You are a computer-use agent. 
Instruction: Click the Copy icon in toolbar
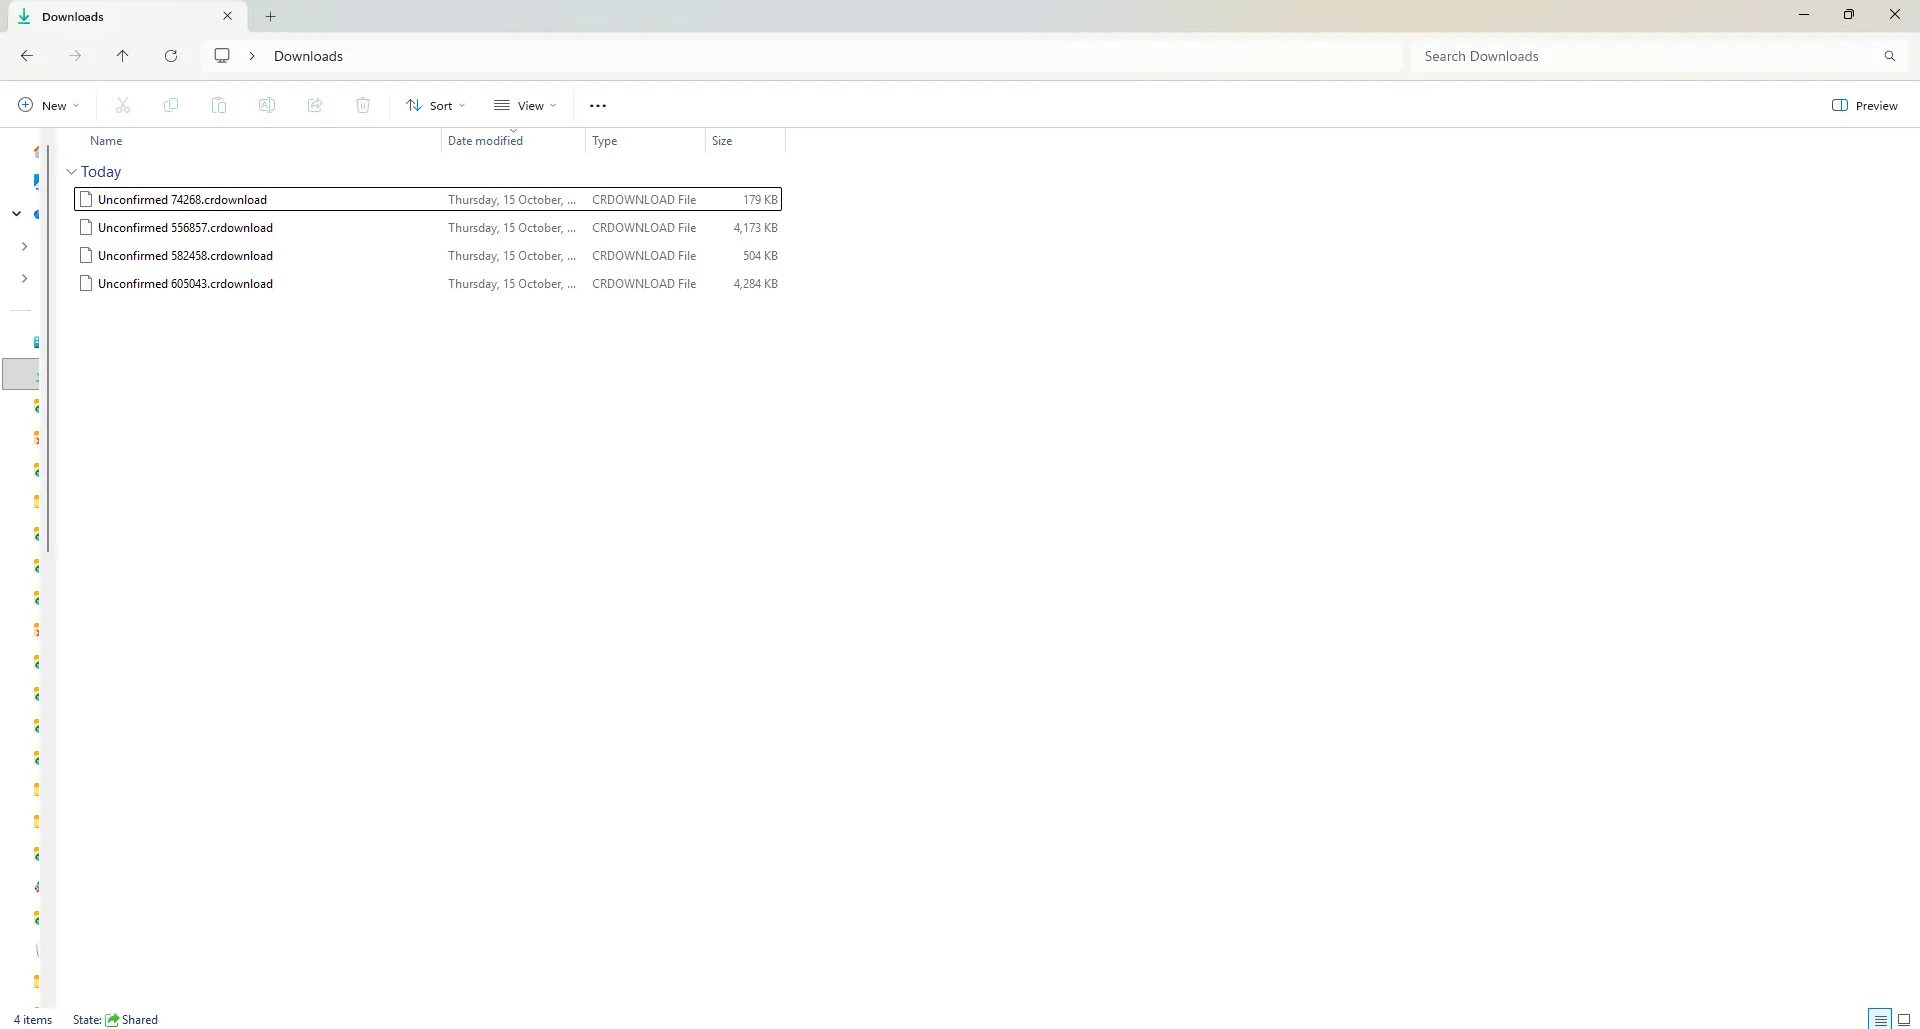tap(171, 105)
